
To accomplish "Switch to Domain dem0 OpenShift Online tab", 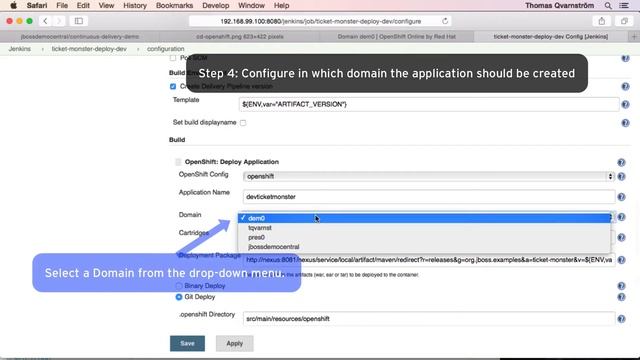I will point(396,37).
